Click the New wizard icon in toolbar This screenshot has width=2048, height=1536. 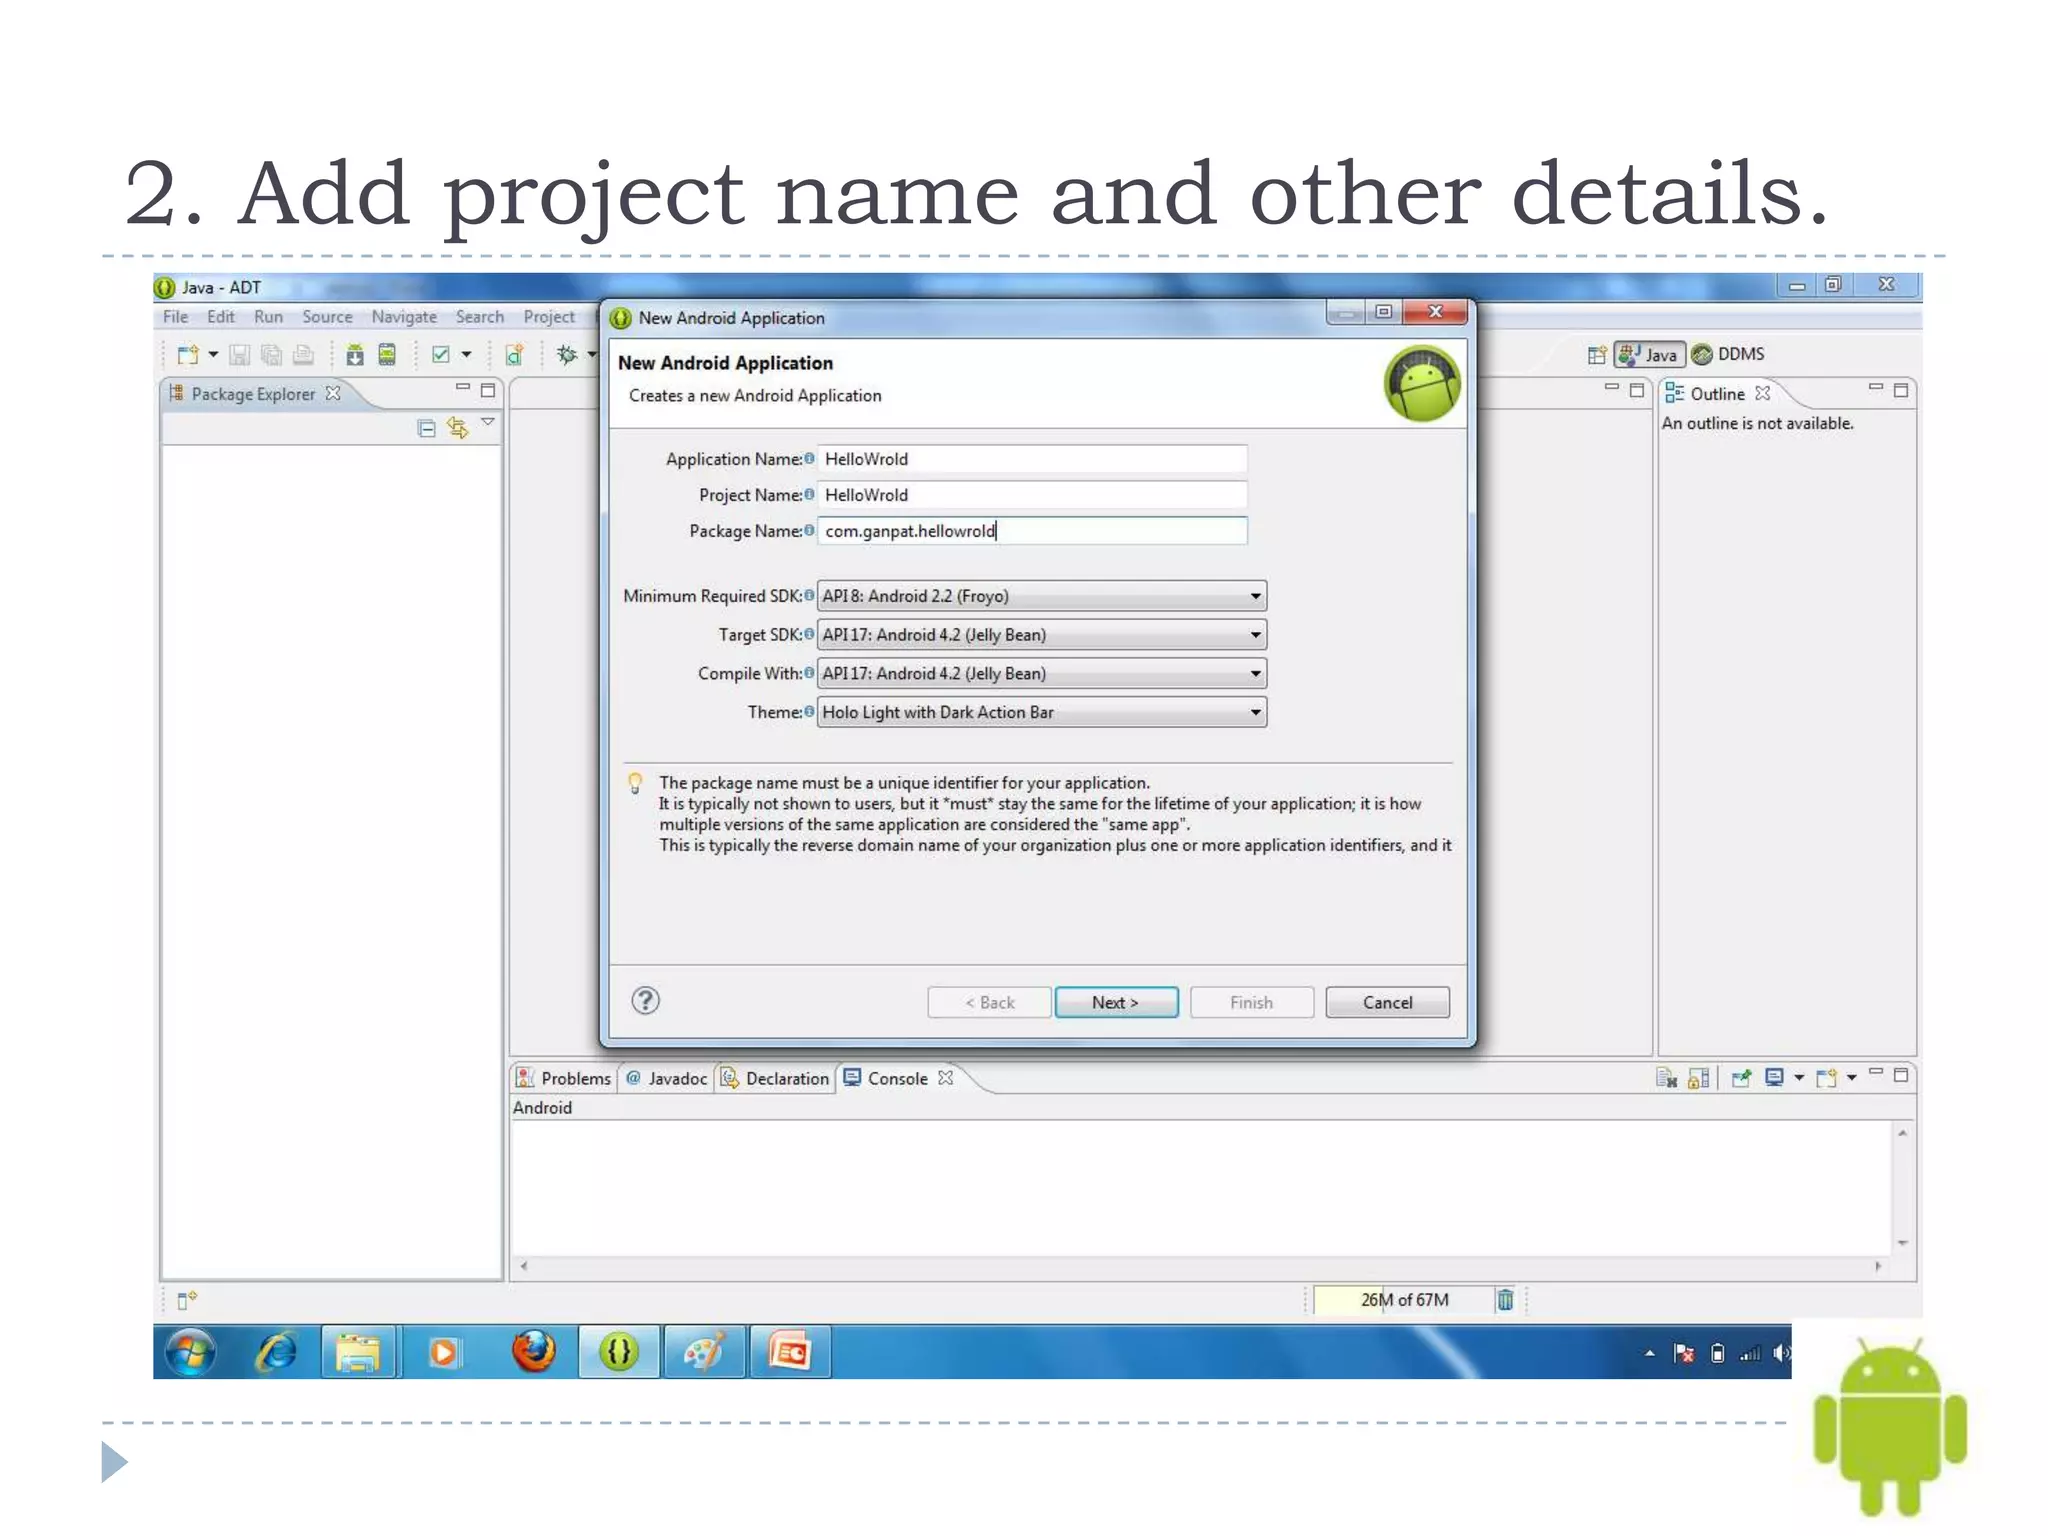[x=187, y=355]
